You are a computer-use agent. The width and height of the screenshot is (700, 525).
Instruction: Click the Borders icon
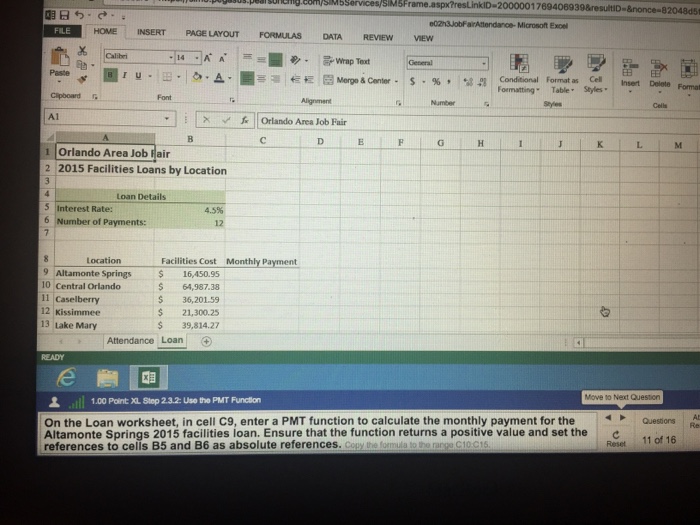click(167, 76)
